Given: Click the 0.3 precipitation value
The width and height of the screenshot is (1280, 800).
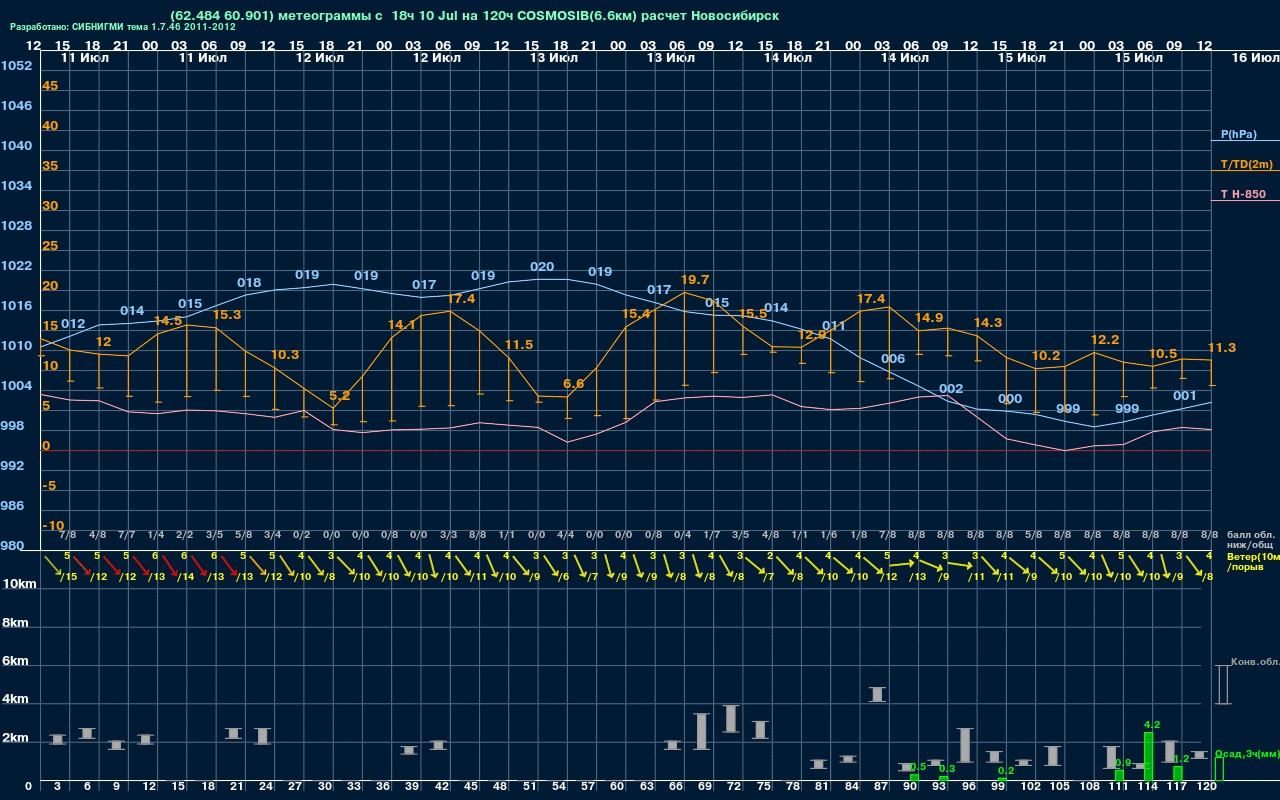Looking at the screenshot, I should tap(947, 768).
